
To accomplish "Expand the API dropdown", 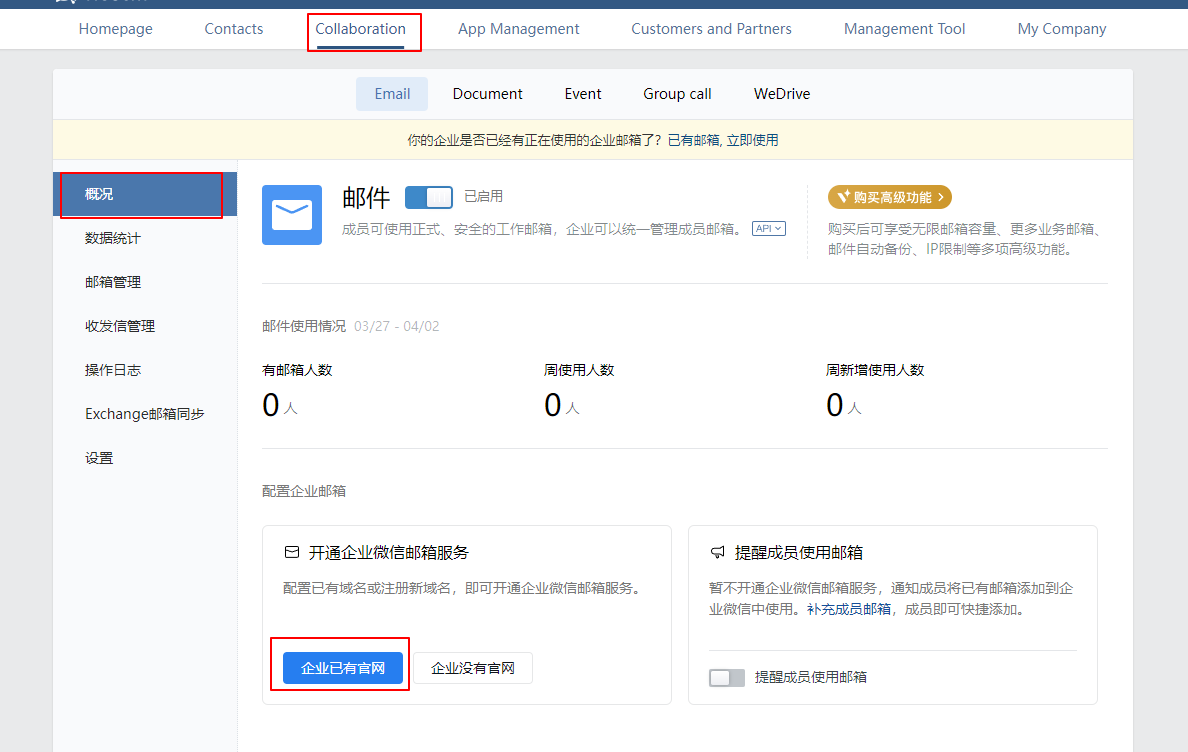I will [768, 229].
